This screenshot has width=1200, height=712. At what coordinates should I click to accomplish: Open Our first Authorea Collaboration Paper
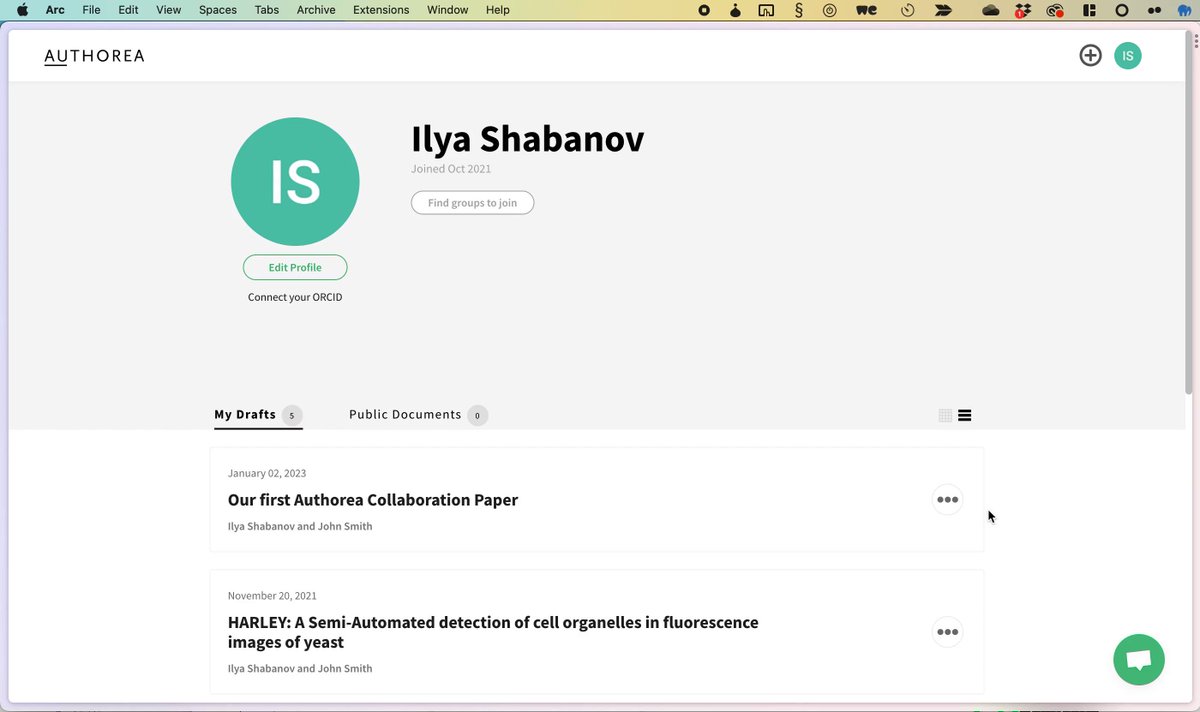(x=373, y=500)
